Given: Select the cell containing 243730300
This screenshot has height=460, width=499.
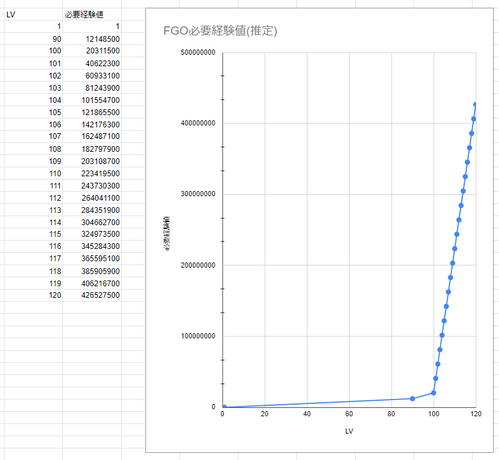Looking at the screenshot, I should coord(92,186).
